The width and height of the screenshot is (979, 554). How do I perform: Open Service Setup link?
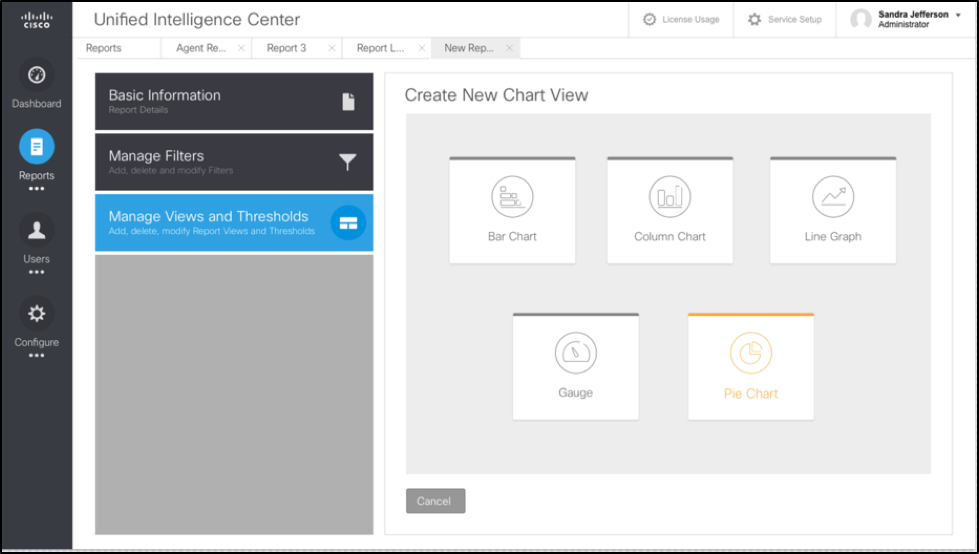(x=795, y=19)
